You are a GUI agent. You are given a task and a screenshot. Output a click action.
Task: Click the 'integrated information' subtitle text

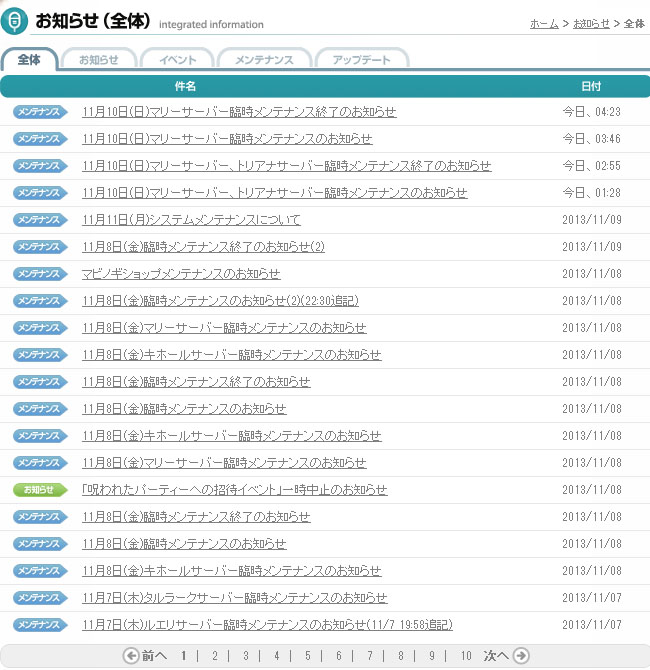tap(211, 25)
